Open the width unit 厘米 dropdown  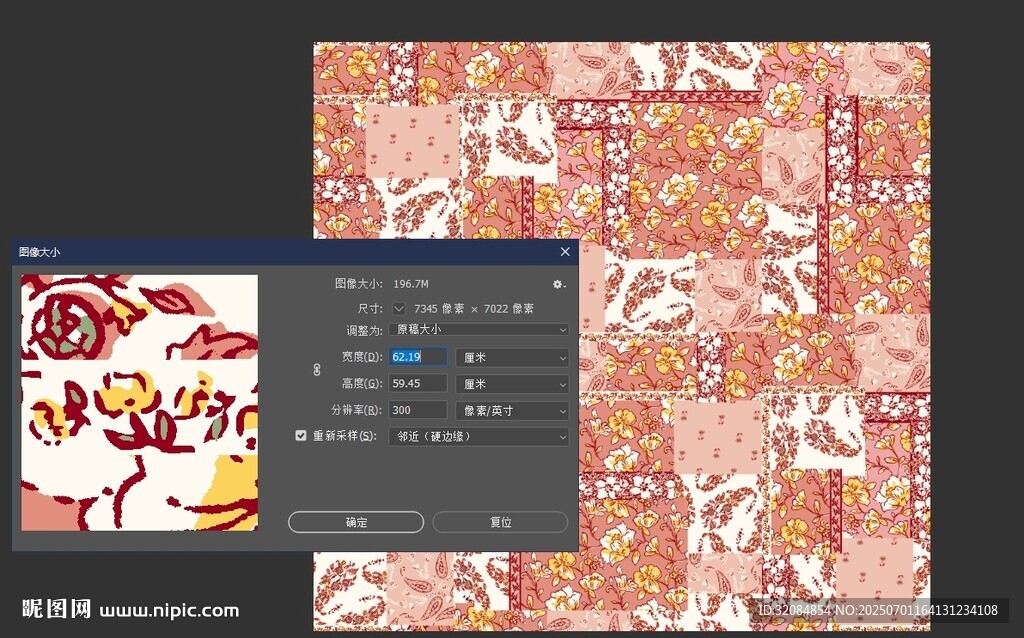click(511, 357)
